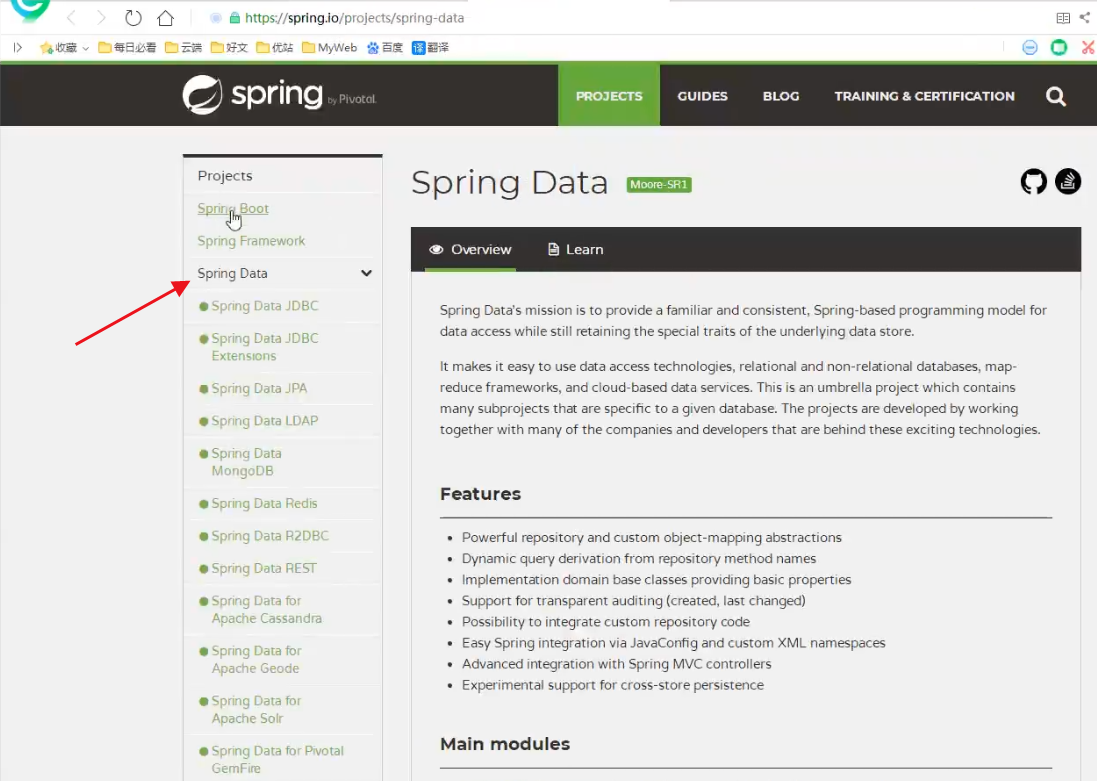Open Spring Data JDBC Extensions subproject
The height and width of the screenshot is (781, 1097).
[x=264, y=347]
